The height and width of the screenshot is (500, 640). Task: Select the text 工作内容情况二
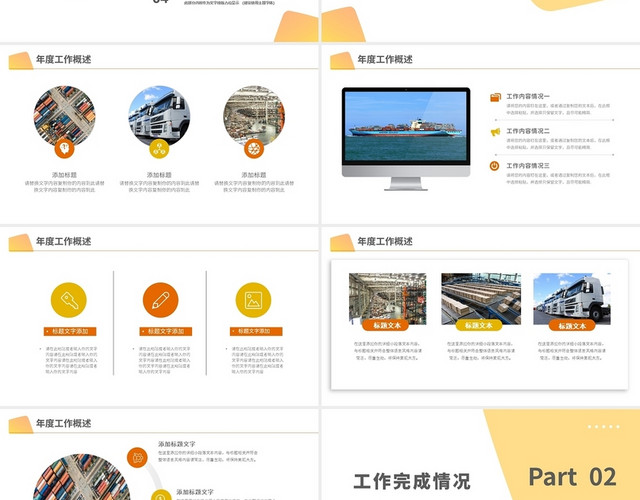(x=528, y=131)
